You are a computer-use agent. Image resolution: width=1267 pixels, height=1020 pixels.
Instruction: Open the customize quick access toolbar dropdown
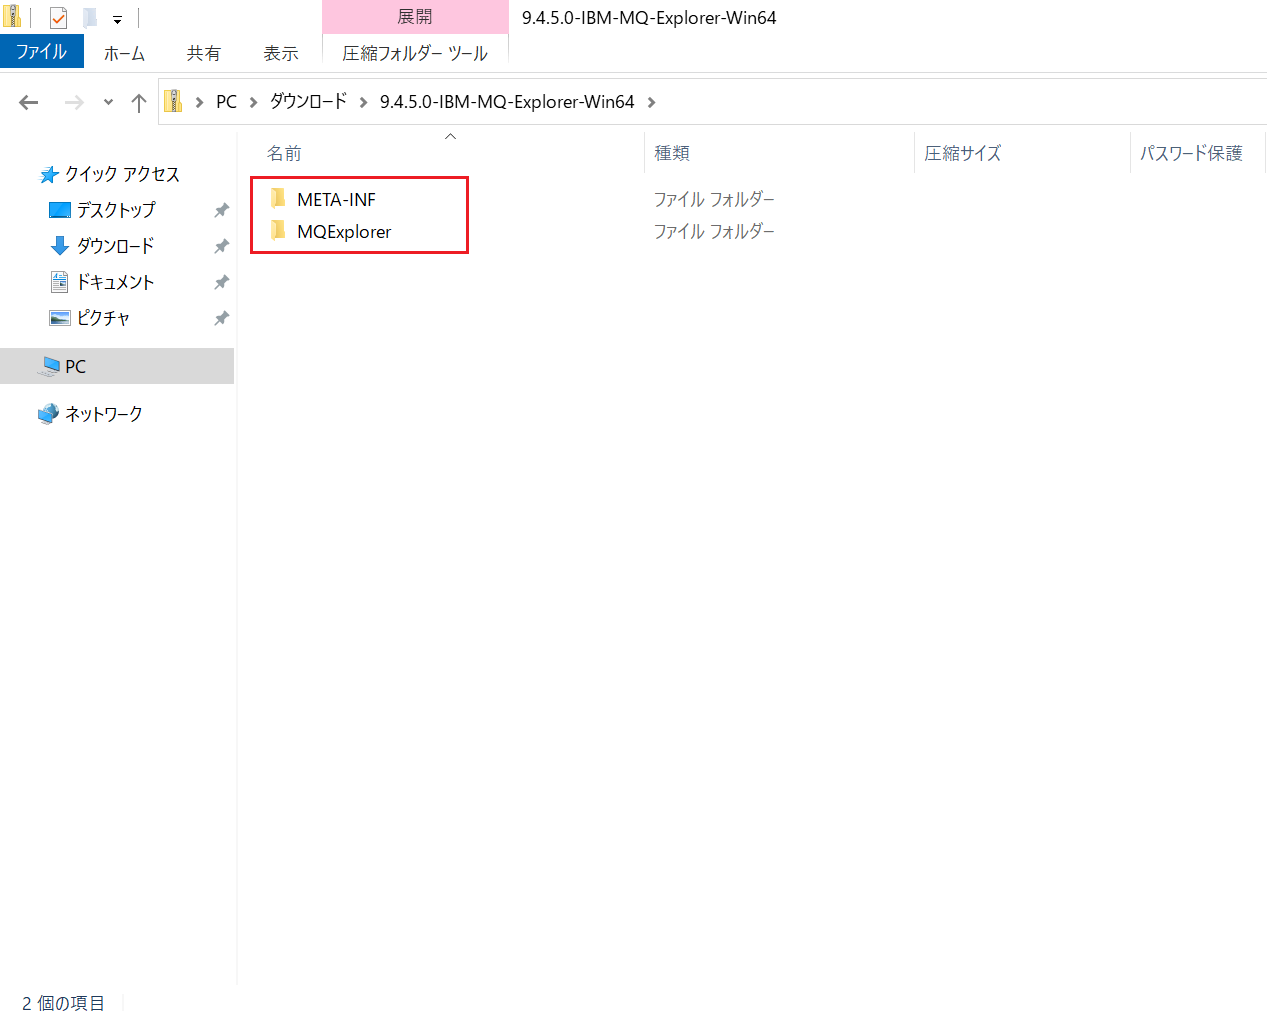(x=117, y=19)
